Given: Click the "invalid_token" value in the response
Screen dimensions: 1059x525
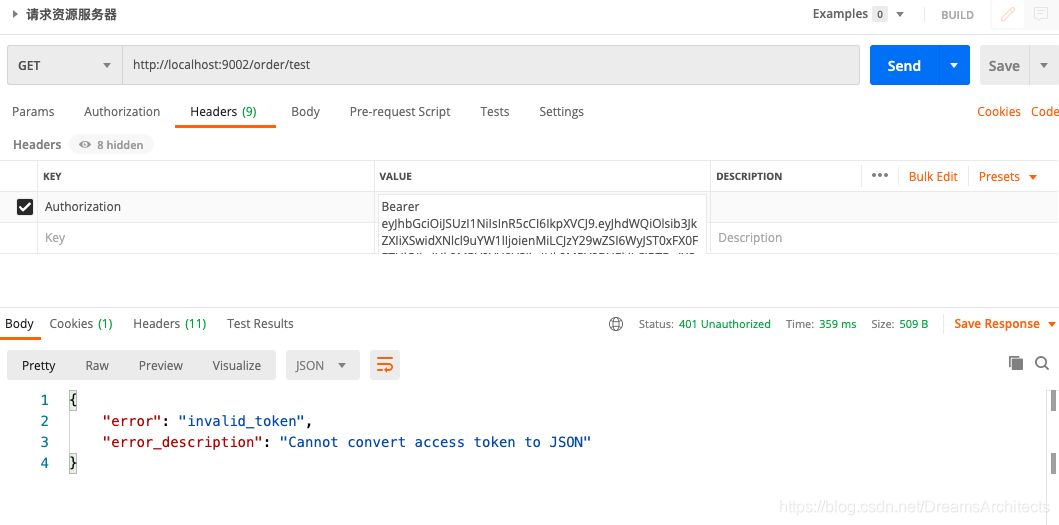Looking at the screenshot, I should tap(242, 421).
